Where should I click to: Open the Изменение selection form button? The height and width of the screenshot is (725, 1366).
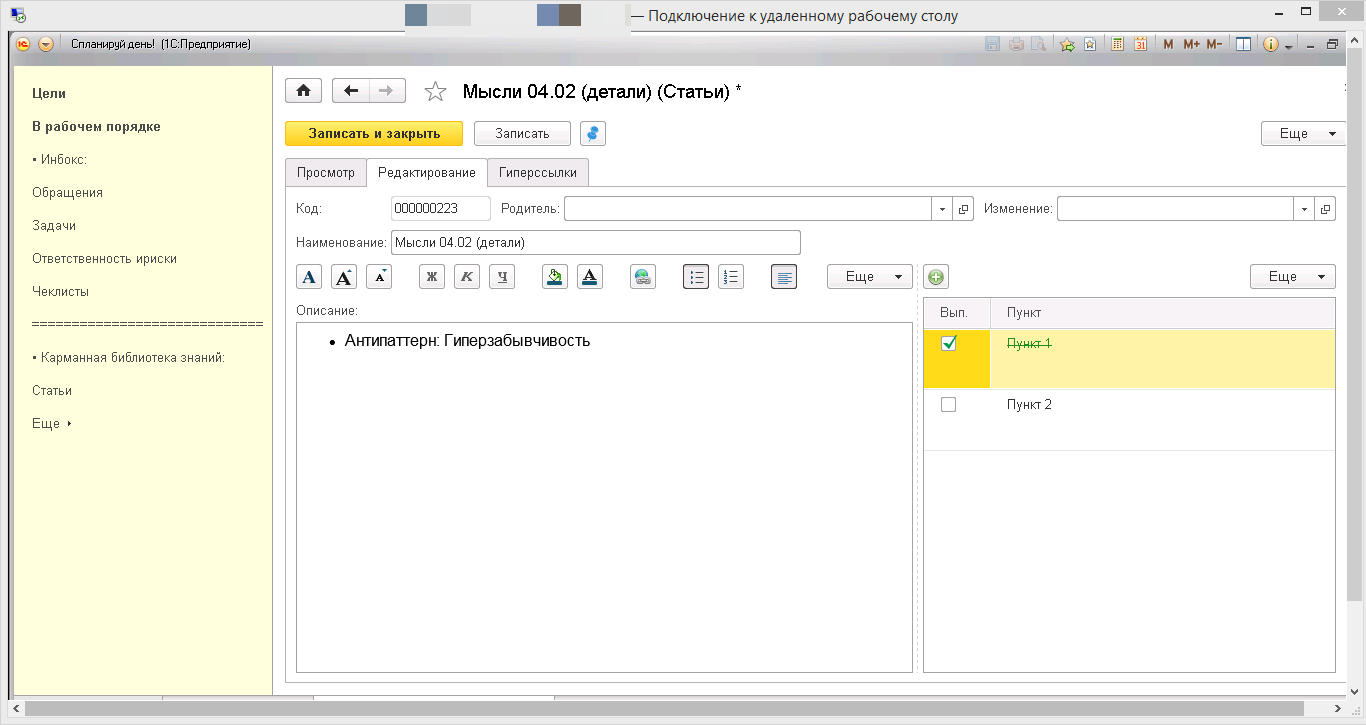click(1325, 209)
